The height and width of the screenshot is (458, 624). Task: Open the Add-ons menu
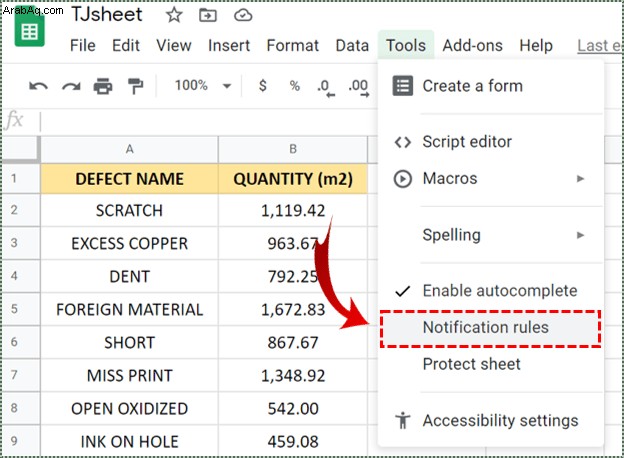pyautogui.click(x=473, y=45)
